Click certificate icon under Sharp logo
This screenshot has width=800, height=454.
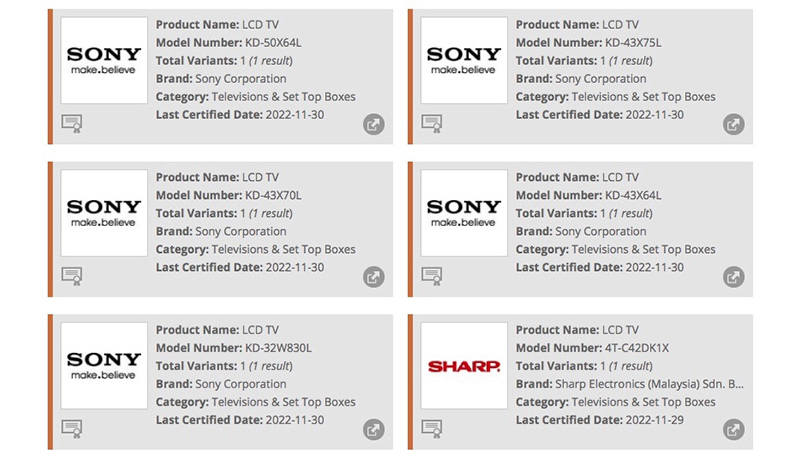(432, 428)
